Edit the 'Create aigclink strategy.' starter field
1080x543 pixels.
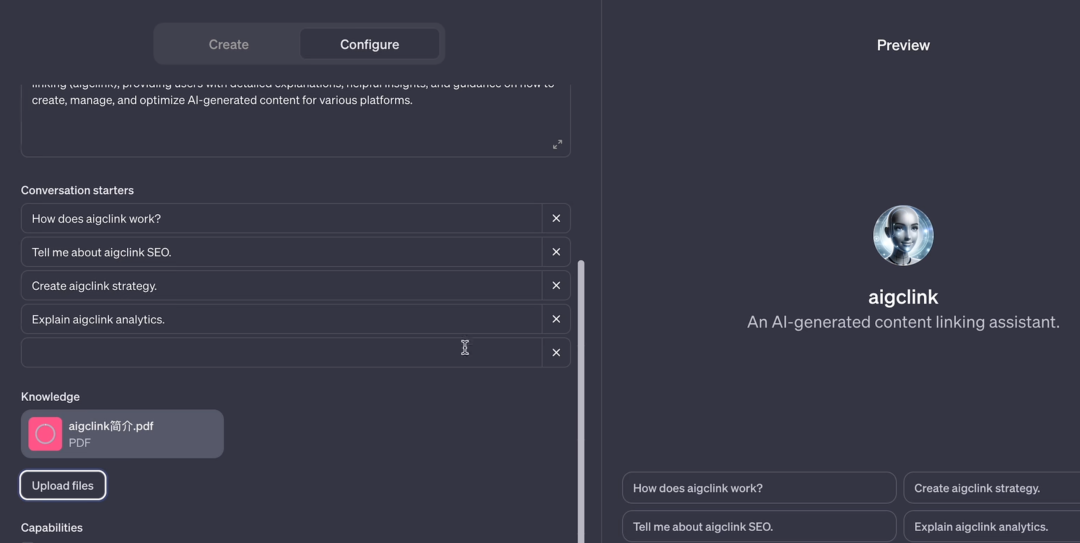(x=282, y=285)
